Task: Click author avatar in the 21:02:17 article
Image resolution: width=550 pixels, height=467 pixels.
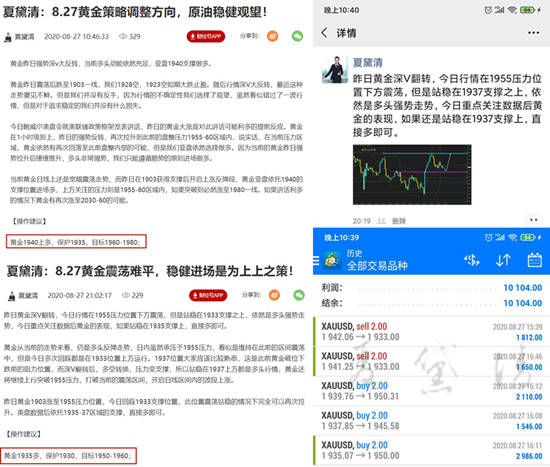Action: point(12,296)
